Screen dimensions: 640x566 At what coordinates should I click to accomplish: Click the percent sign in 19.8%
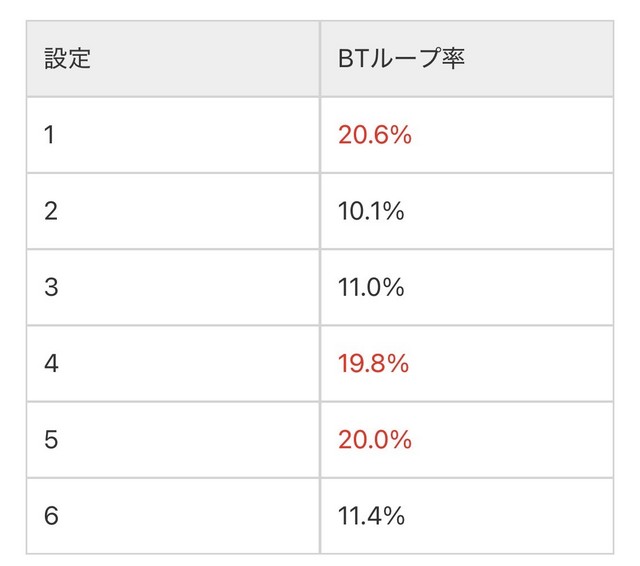pyautogui.click(x=398, y=364)
